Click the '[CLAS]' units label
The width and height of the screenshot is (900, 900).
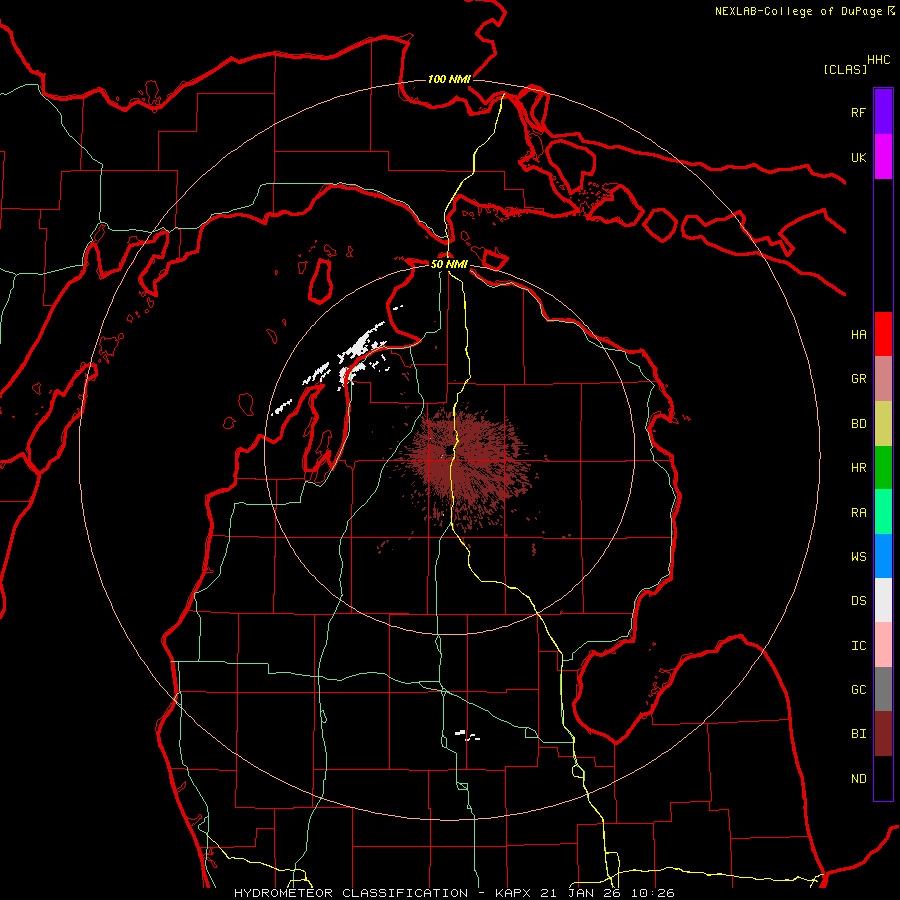click(x=845, y=69)
